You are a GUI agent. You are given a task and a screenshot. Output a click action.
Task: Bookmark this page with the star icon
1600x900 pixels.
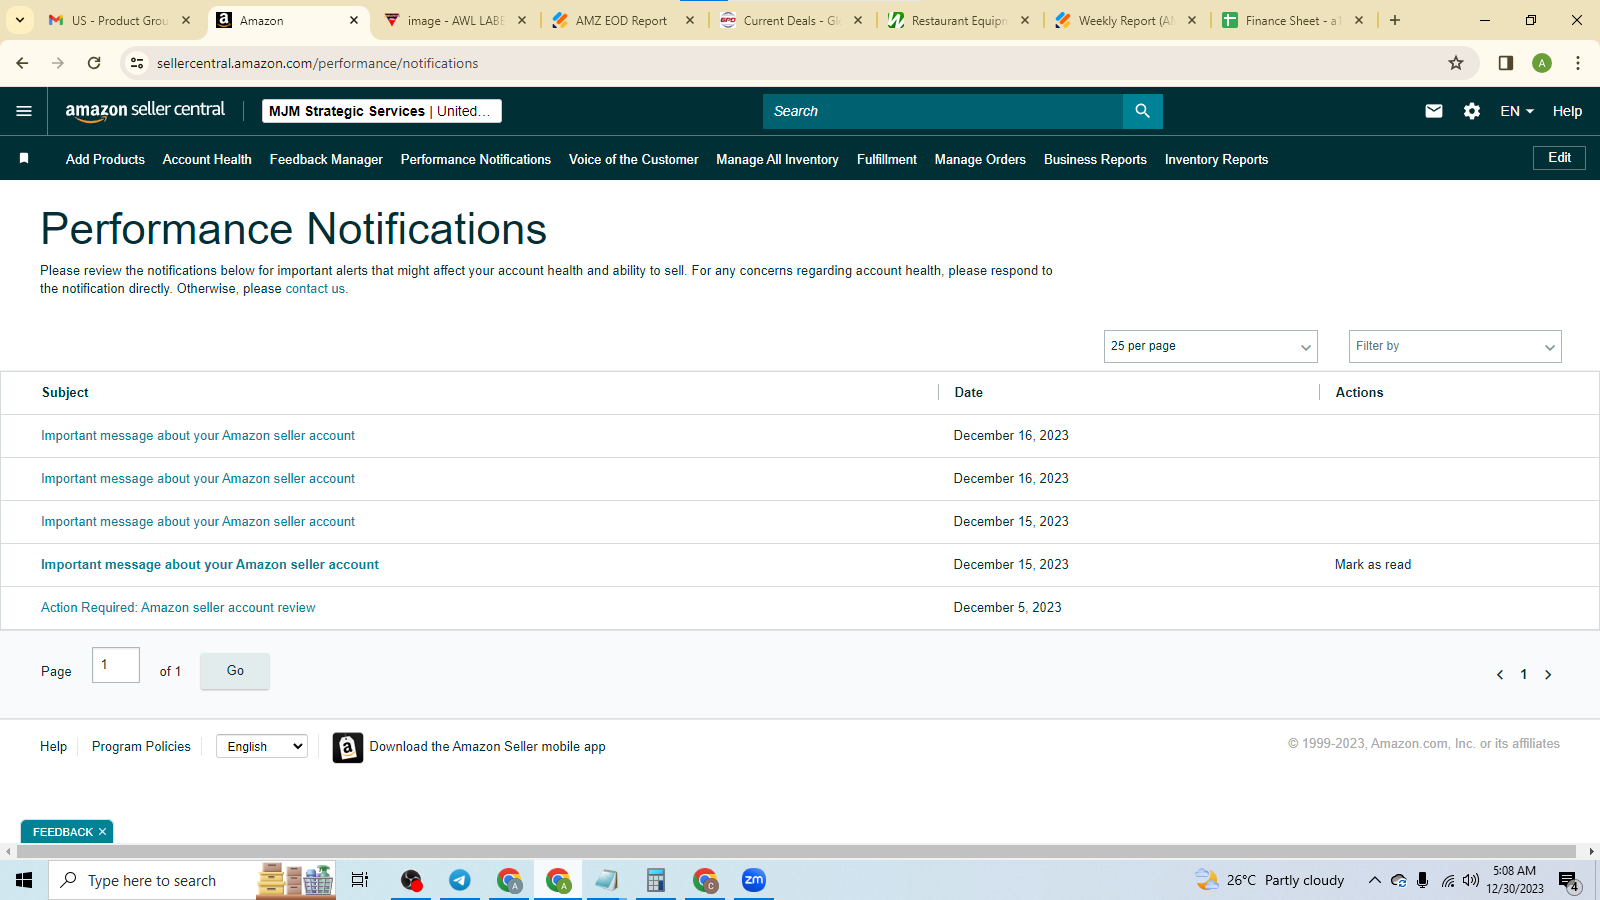[x=1456, y=63]
